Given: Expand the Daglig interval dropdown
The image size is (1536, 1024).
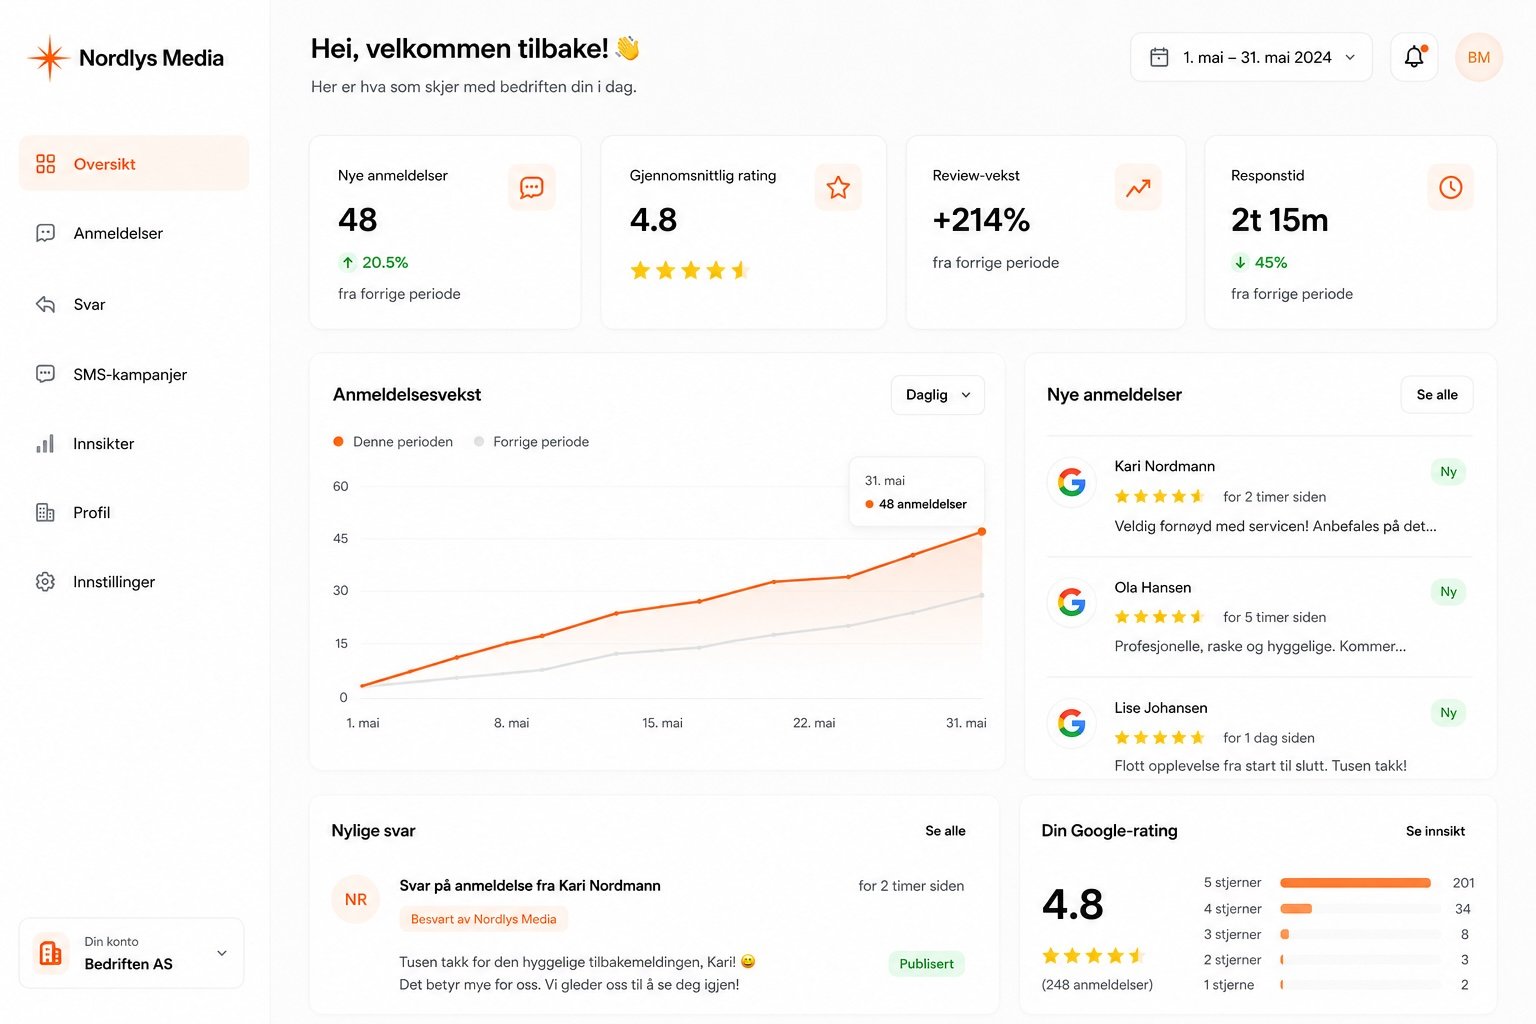Looking at the screenshot, I should 937,395.
